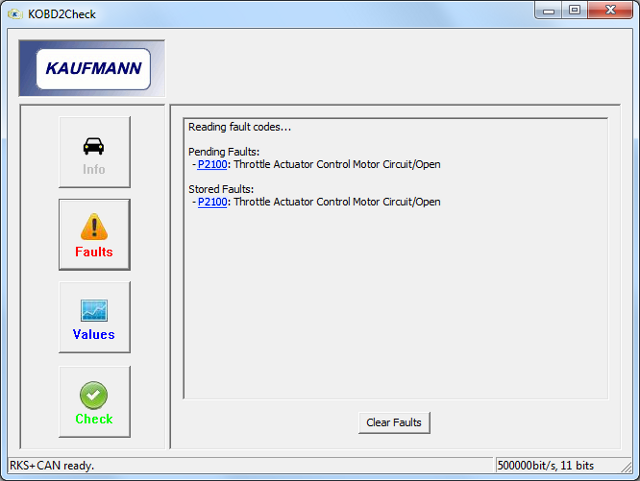
Task: Open P2100 link under Stored Faults
Action: pyautogui.click(x=212, y=202)
